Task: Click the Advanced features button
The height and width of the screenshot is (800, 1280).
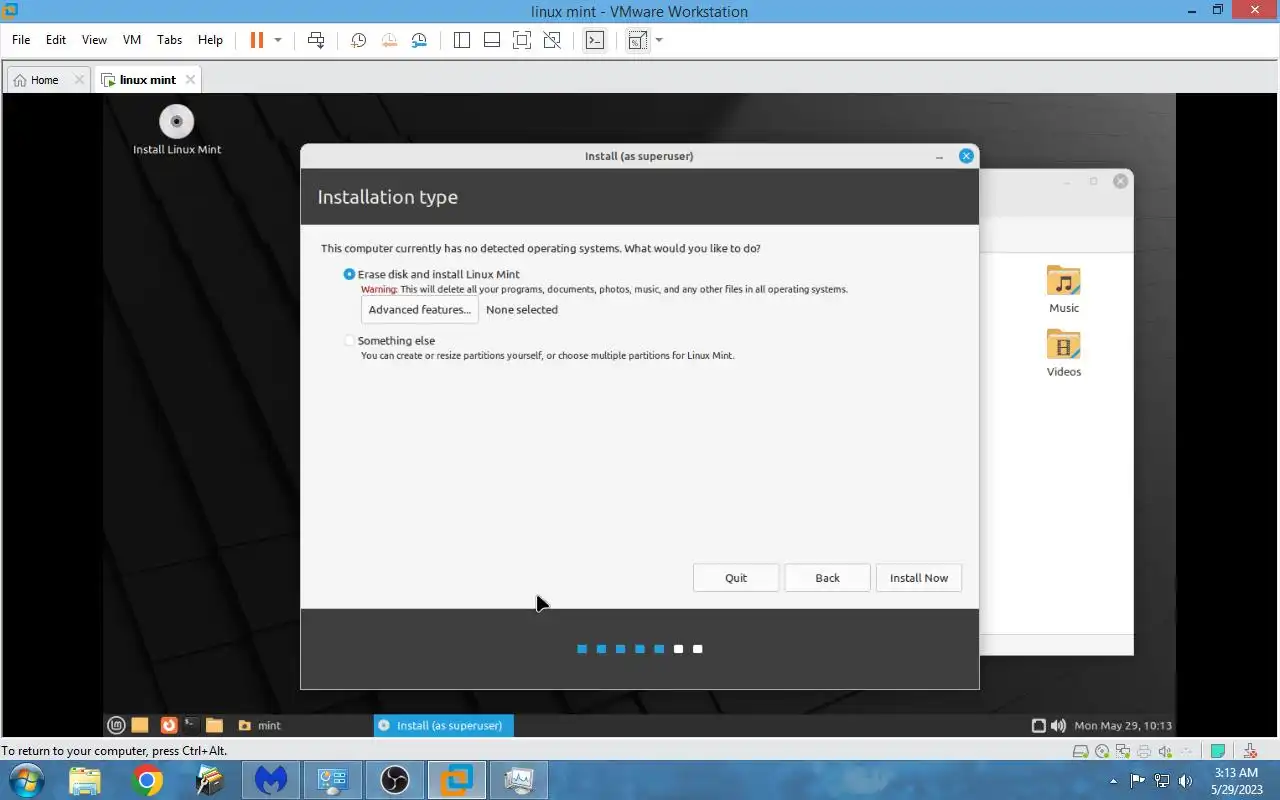Action: pyautogui.click(x=419, y=310)
